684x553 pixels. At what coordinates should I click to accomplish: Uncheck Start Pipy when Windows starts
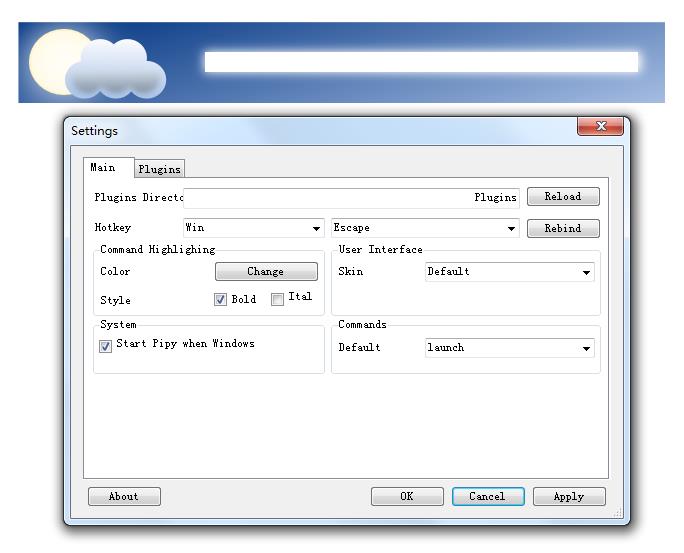click(106, 347)
